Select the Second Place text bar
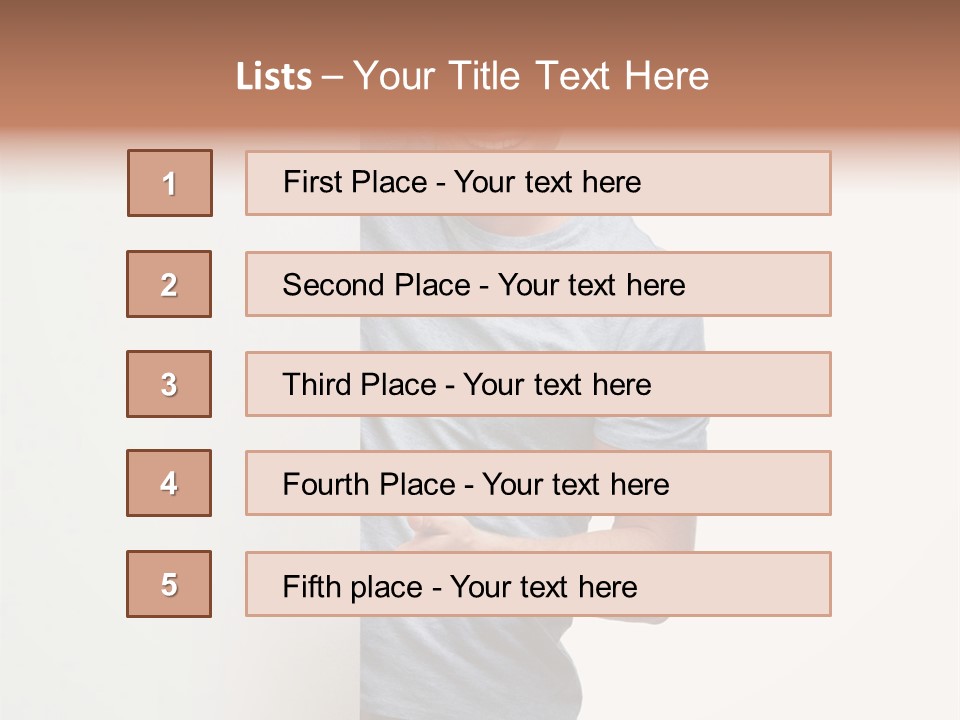Screen dimensions: 960x720 538,284
